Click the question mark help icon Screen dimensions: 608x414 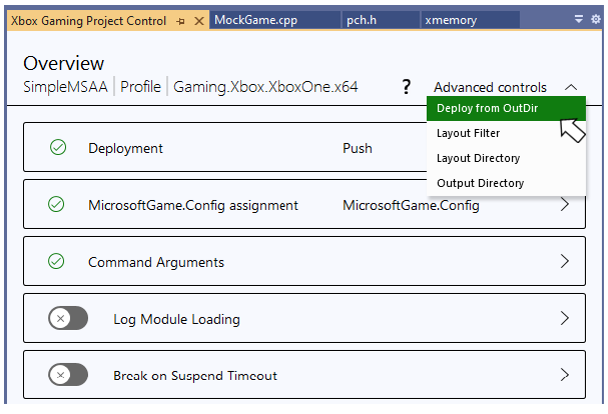406,86
